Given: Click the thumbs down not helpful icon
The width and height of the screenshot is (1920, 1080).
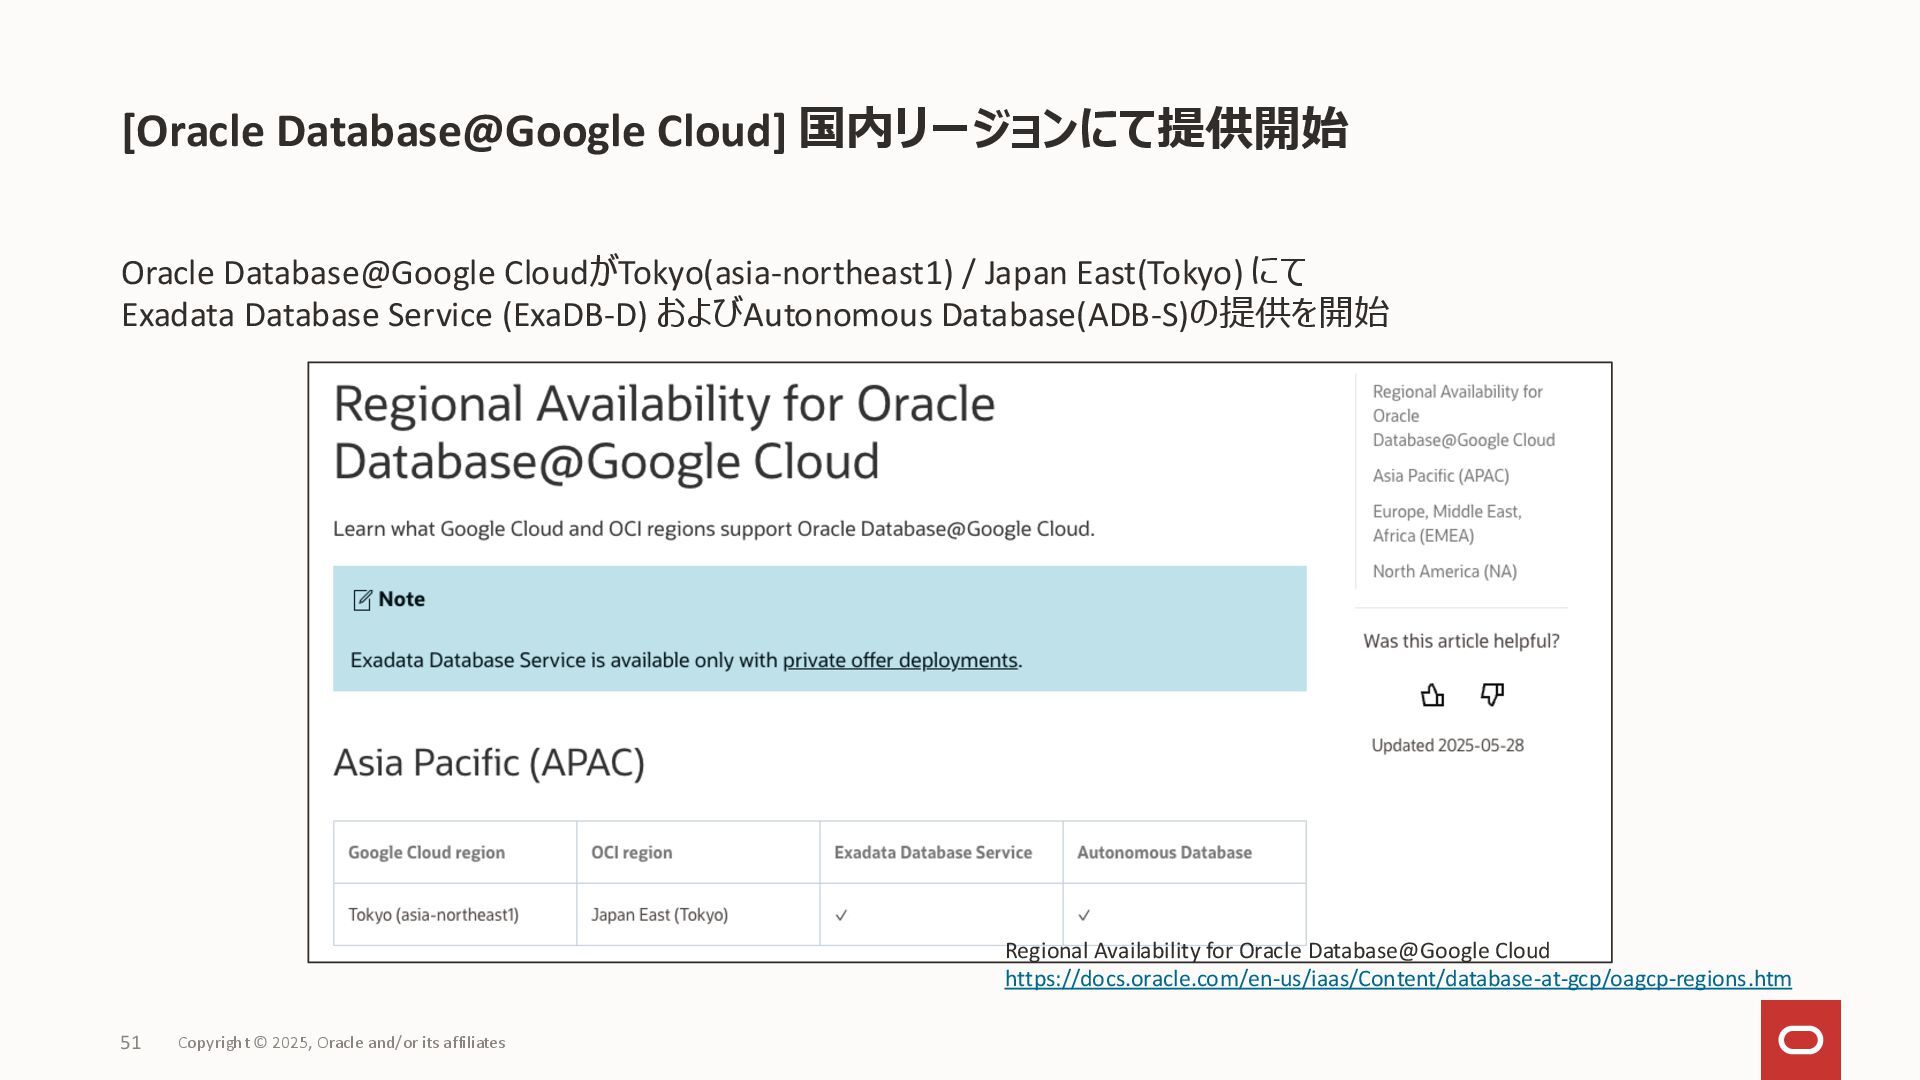Looking at the screenshot, I should [1492, 694].
